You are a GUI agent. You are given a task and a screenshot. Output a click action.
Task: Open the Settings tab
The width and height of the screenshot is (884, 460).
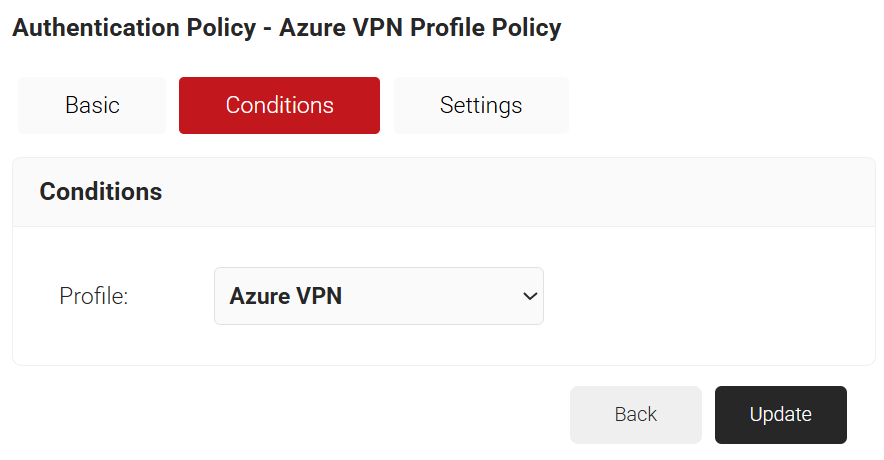[481, 105]
